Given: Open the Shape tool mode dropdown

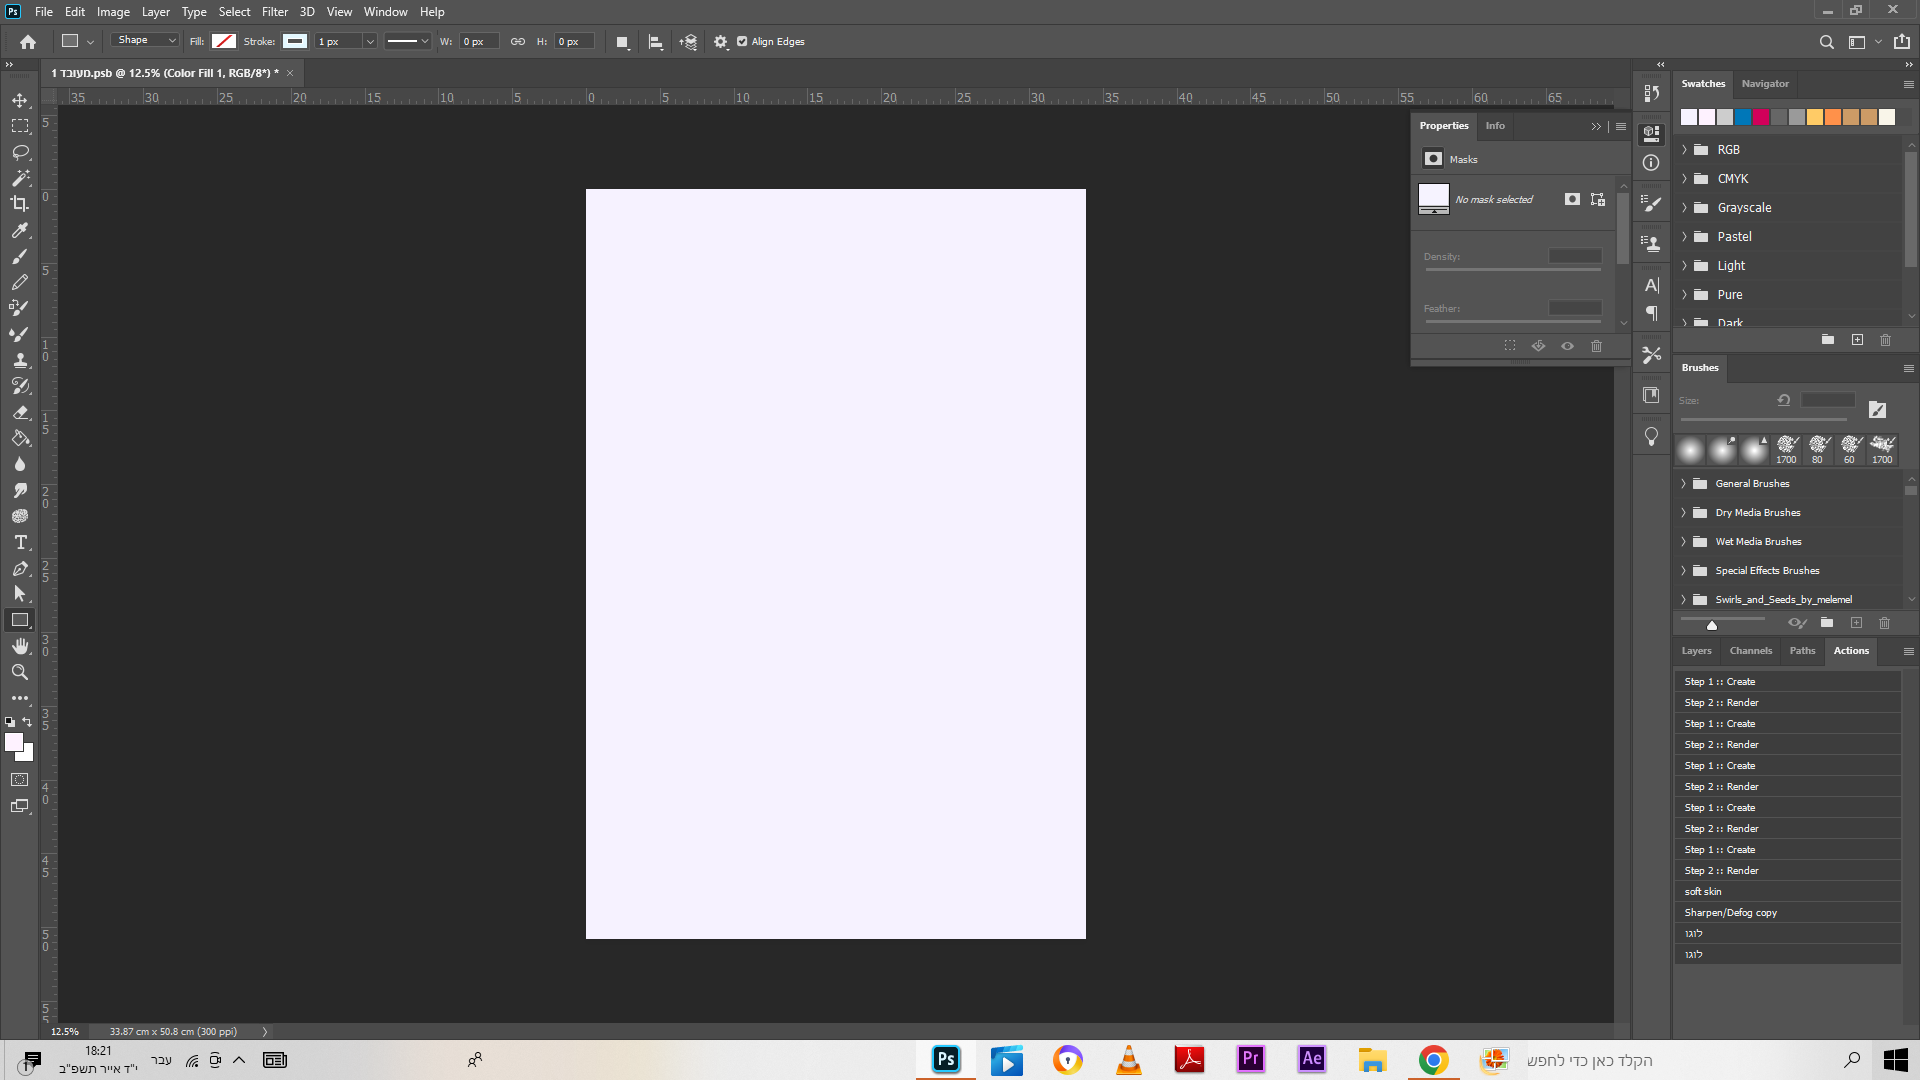Looking at the screenshot, I should pyautogui.click(x=146, y=41).
